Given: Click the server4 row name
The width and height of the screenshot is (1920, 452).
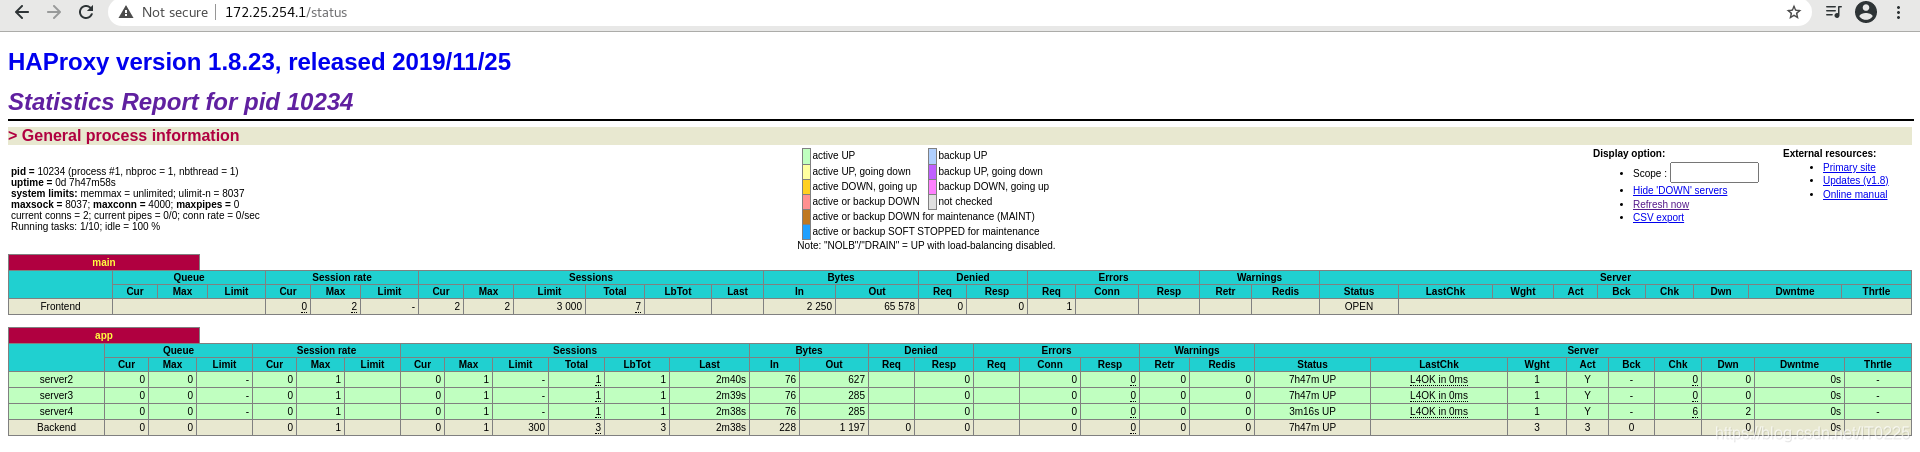Looking at the screenshot, I should (x=56, y=411).
